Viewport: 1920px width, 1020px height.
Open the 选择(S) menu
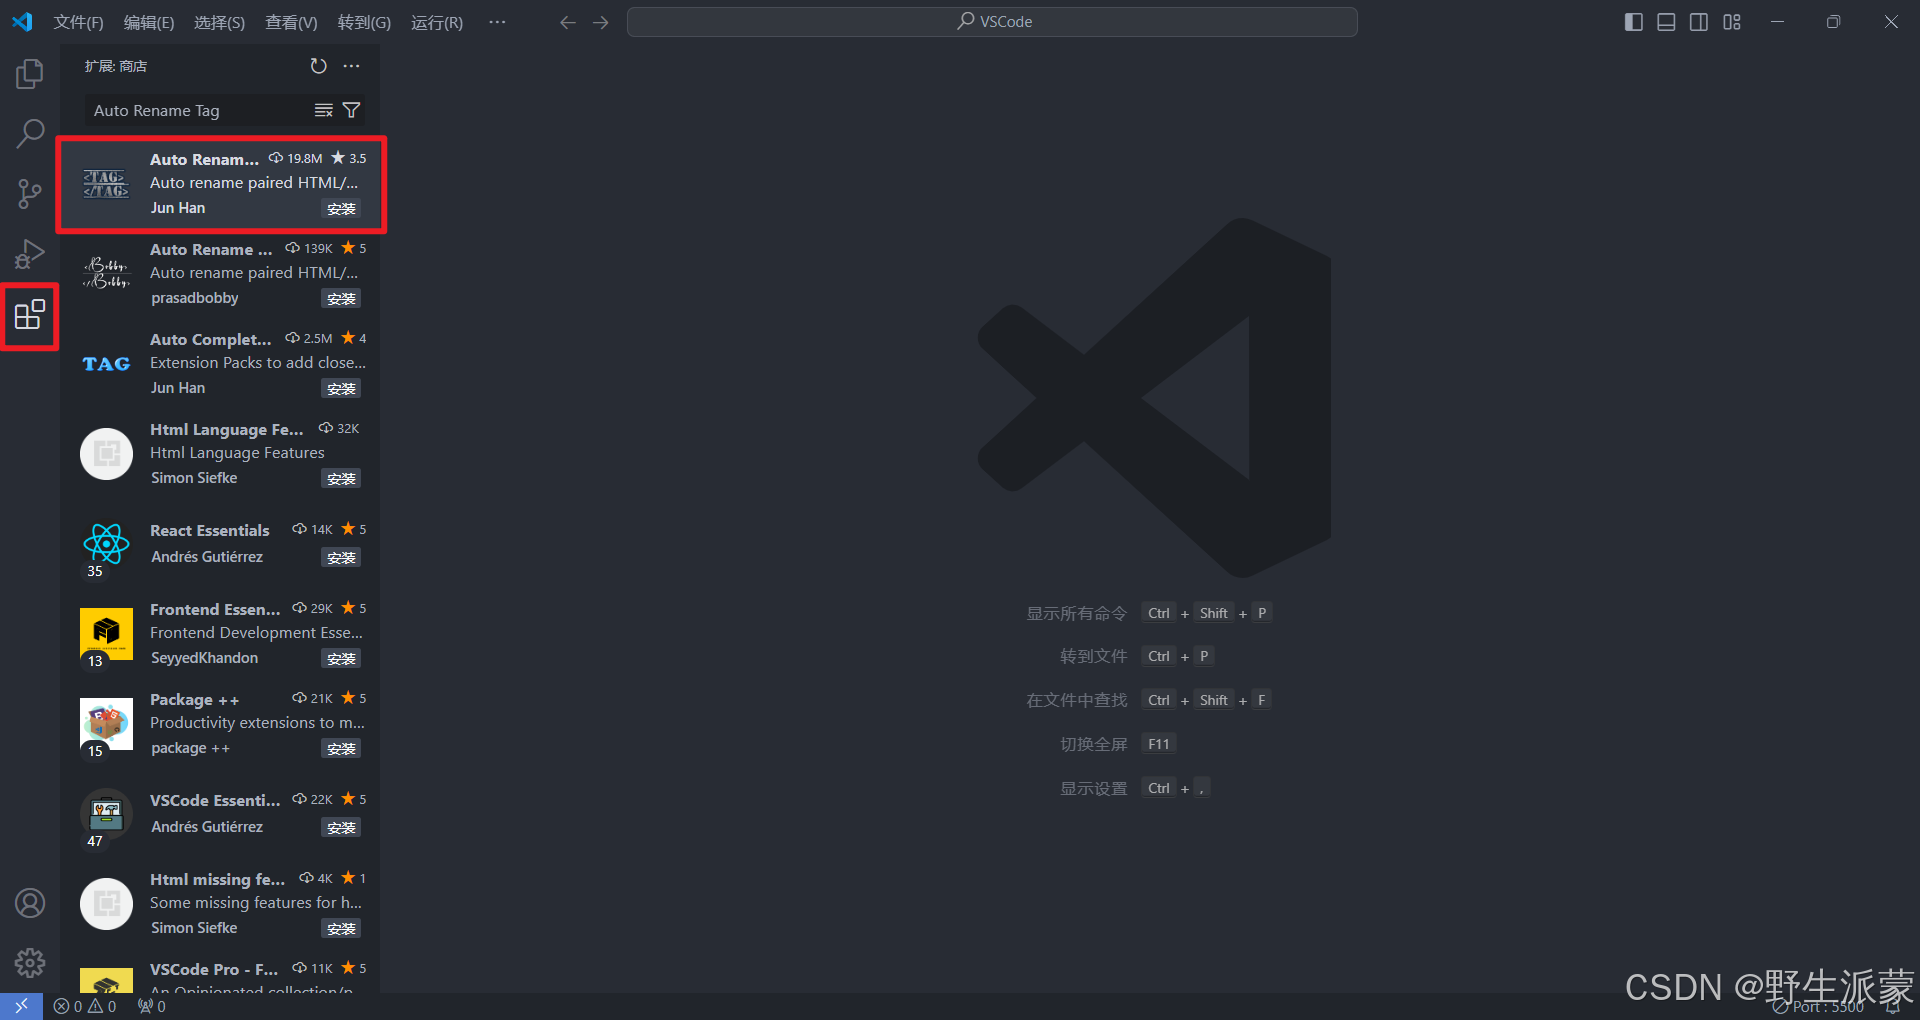coord(219,22)
